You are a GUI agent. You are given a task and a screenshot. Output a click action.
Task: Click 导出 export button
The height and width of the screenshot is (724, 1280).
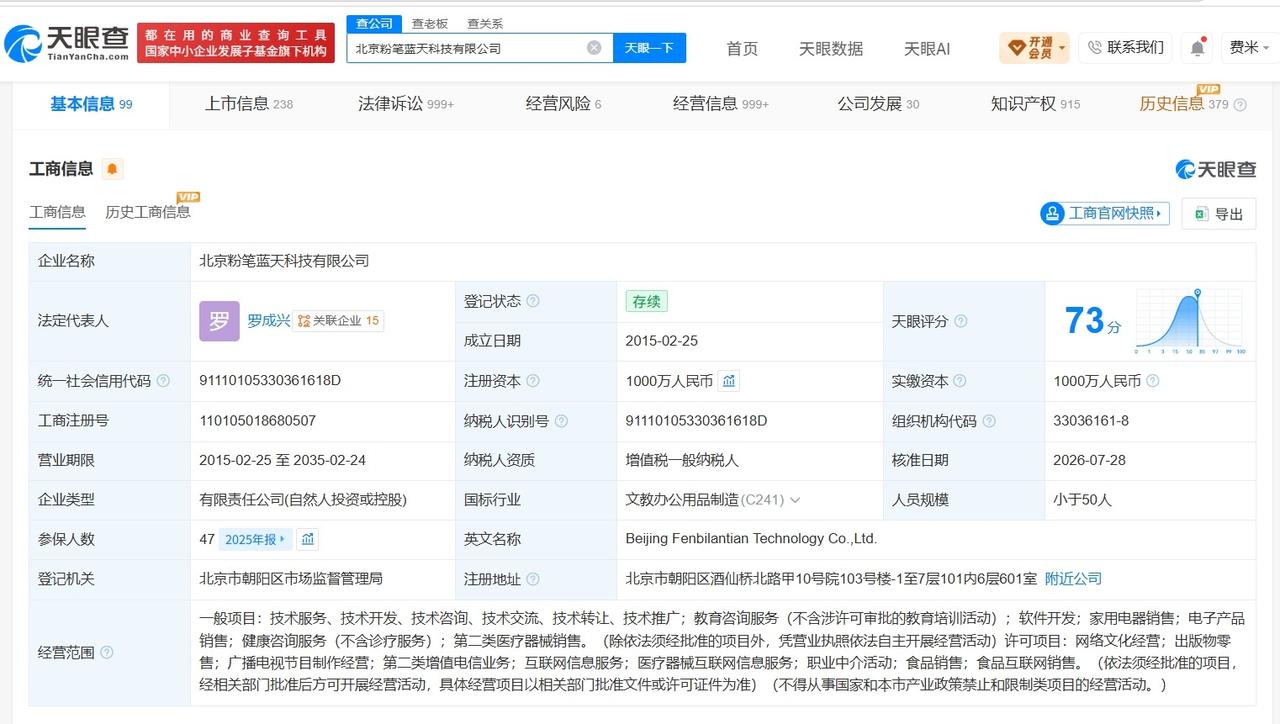pos(1218,214)
